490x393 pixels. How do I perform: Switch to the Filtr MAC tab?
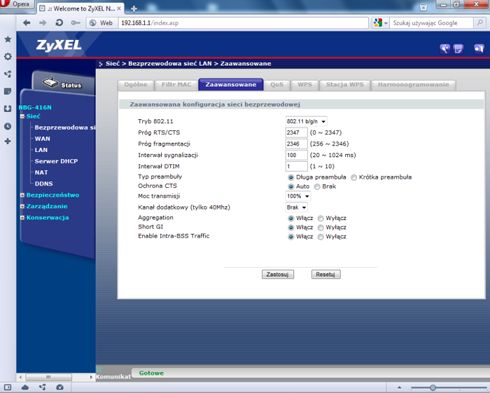coord(176,85)
